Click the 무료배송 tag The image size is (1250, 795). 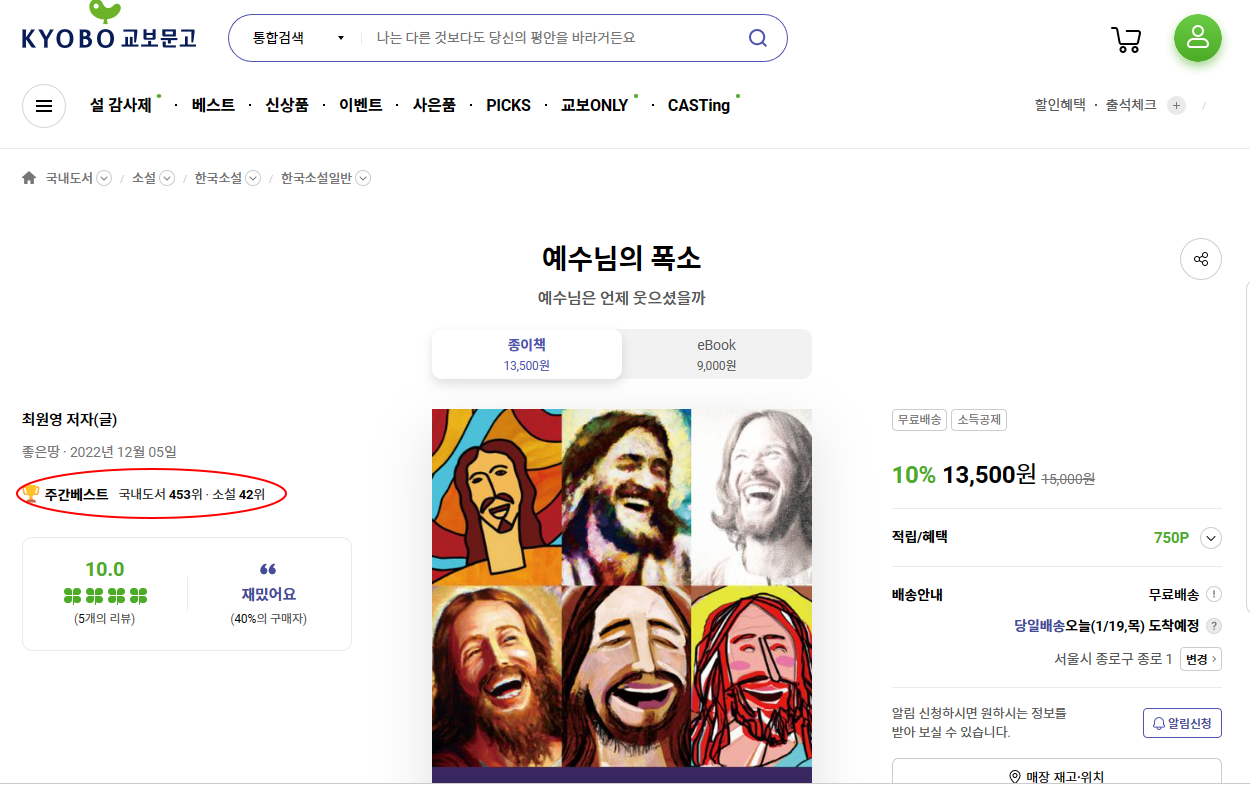coord(919,420)
